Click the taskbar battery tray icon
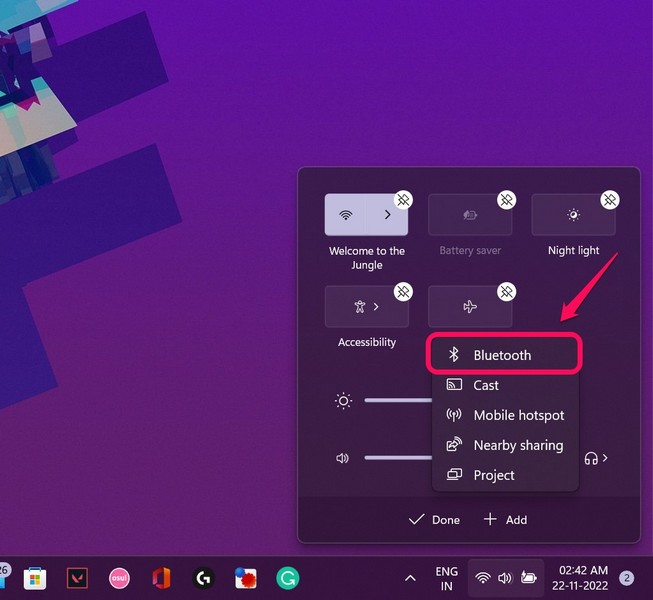The height and width of the screenshot is (600, 653). [528, 578]
